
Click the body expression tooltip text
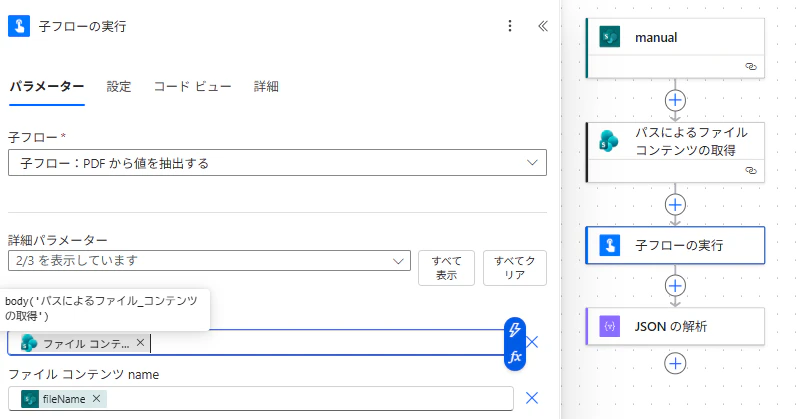101,308
